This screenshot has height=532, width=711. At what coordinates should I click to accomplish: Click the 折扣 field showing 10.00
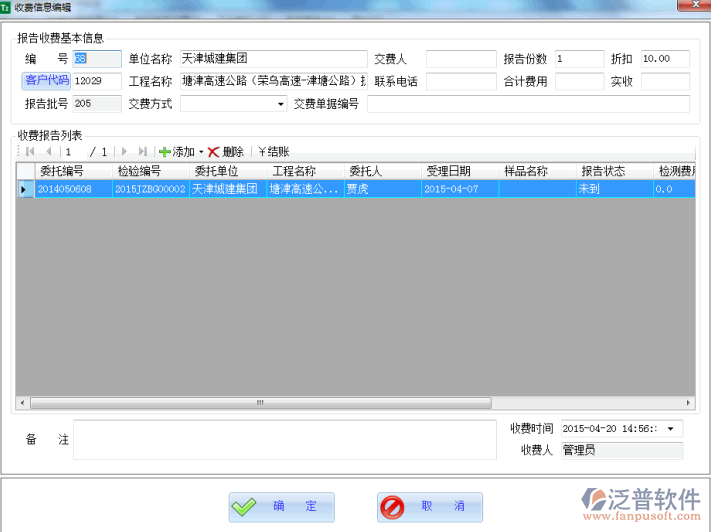click(x=665, y=59)
